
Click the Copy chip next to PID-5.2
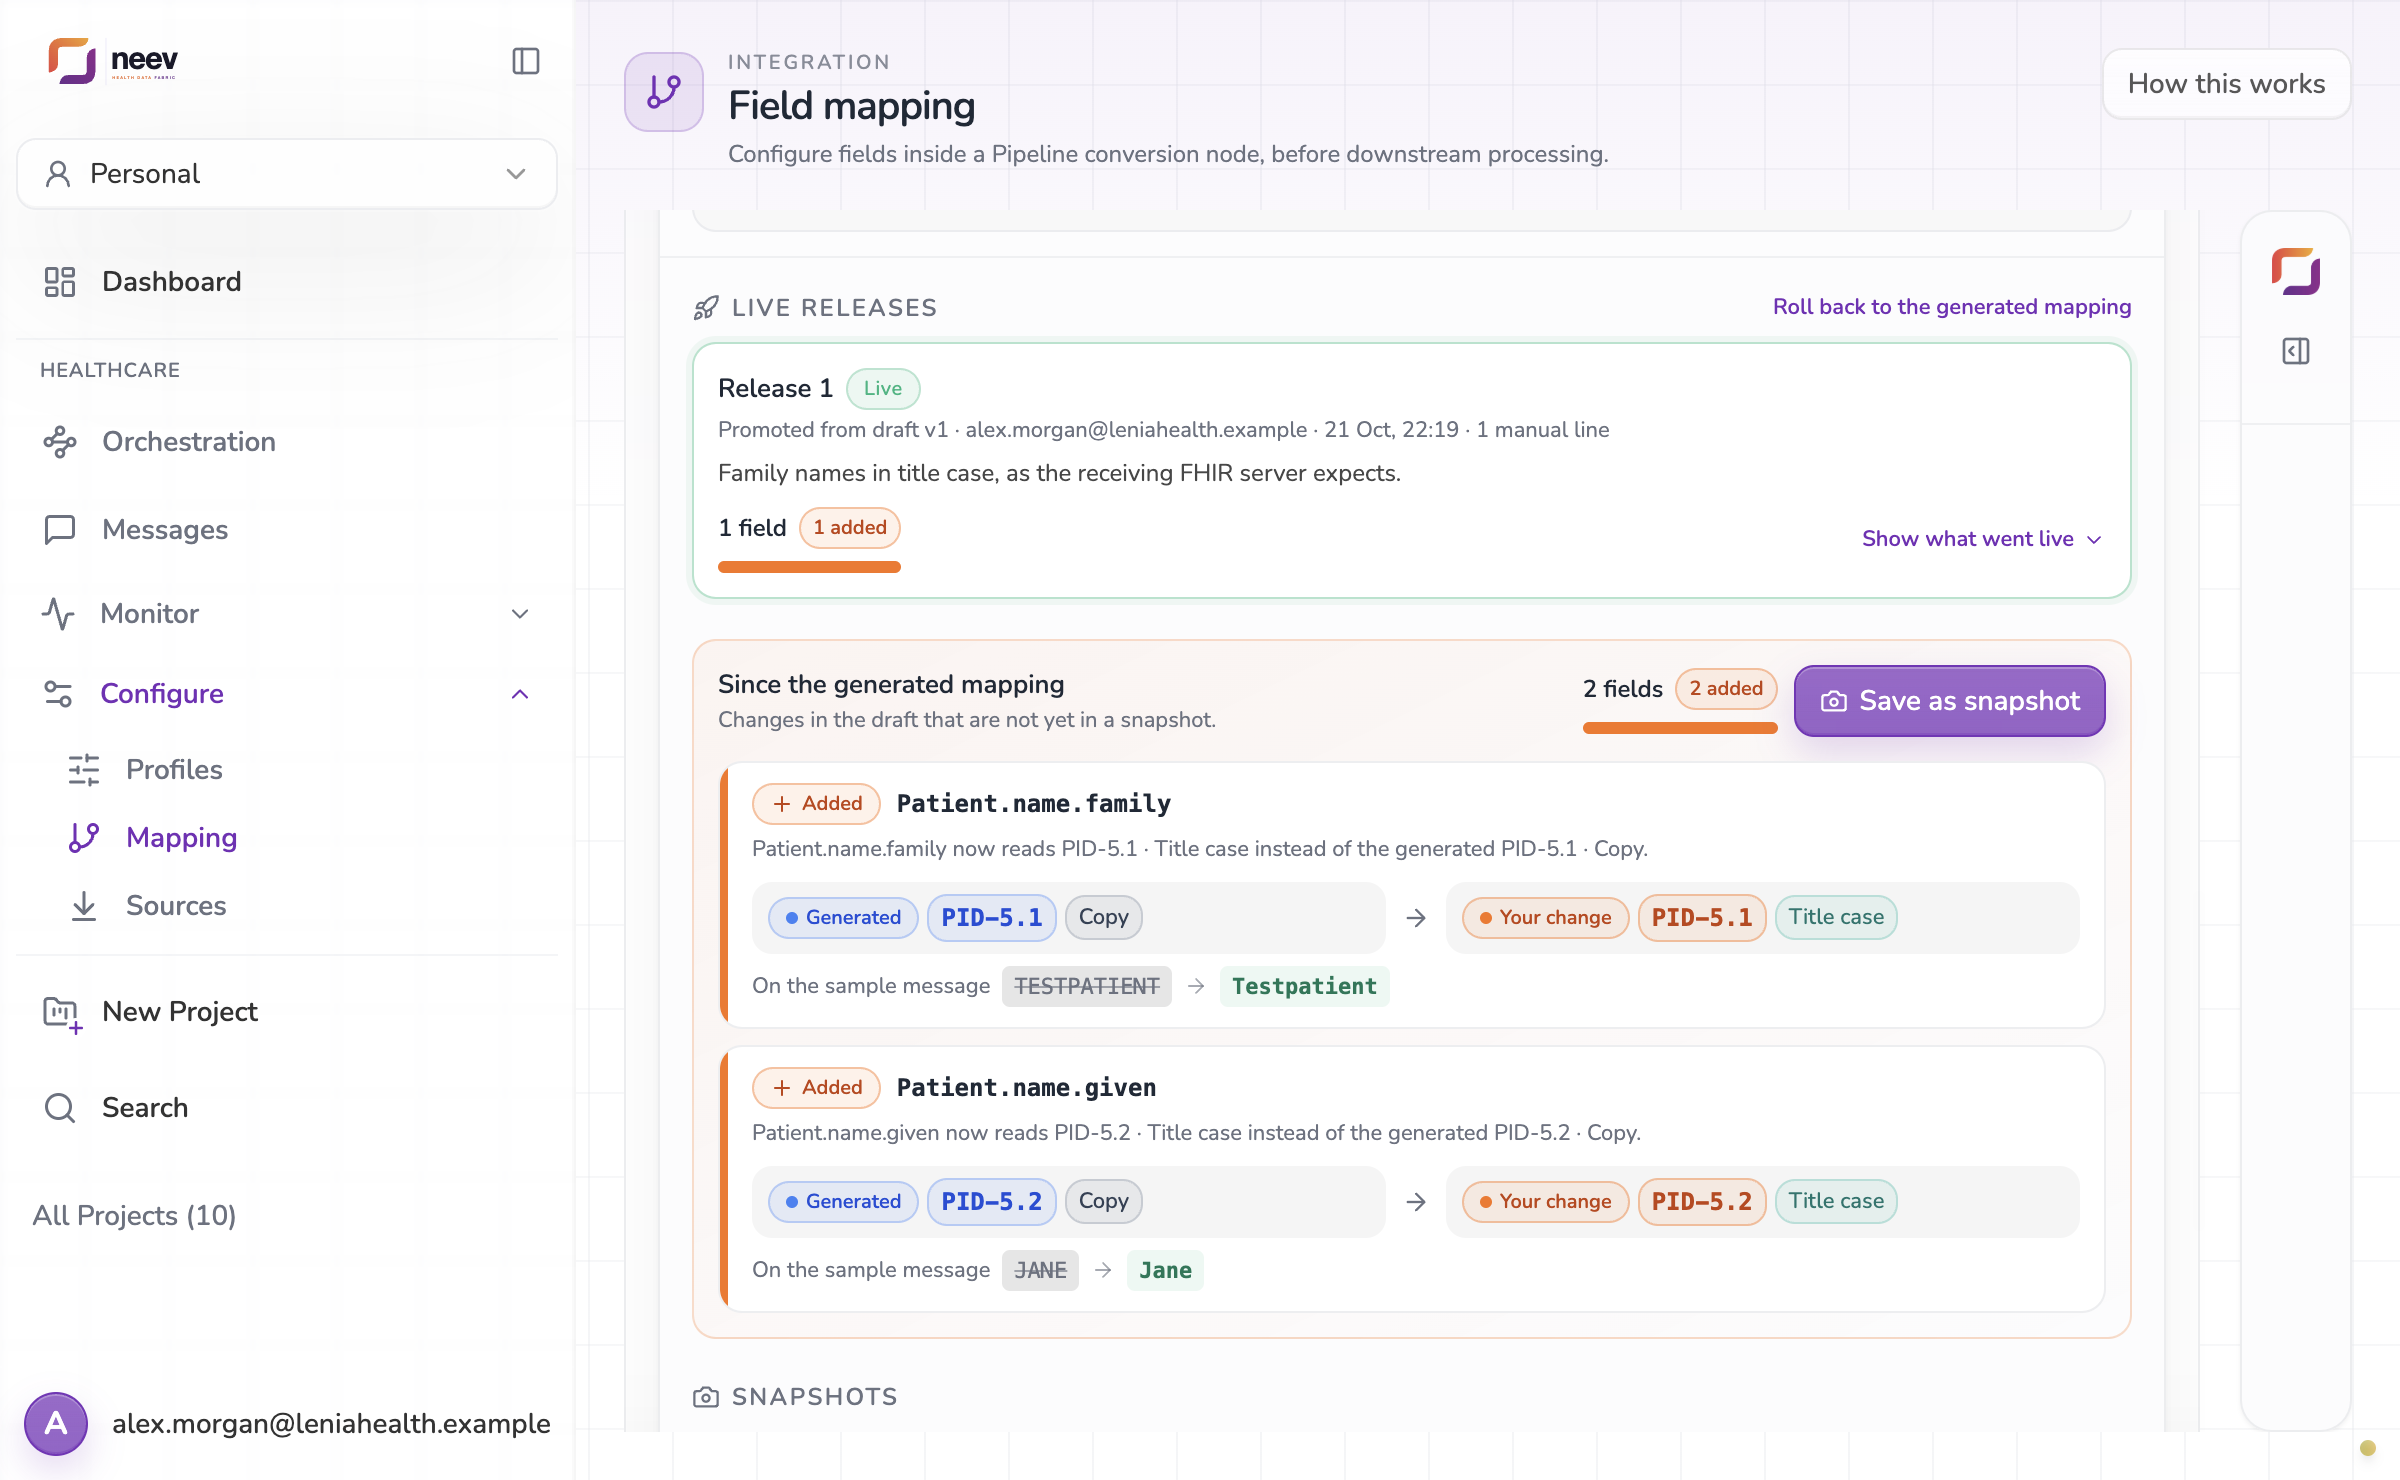point(1103,1202)
